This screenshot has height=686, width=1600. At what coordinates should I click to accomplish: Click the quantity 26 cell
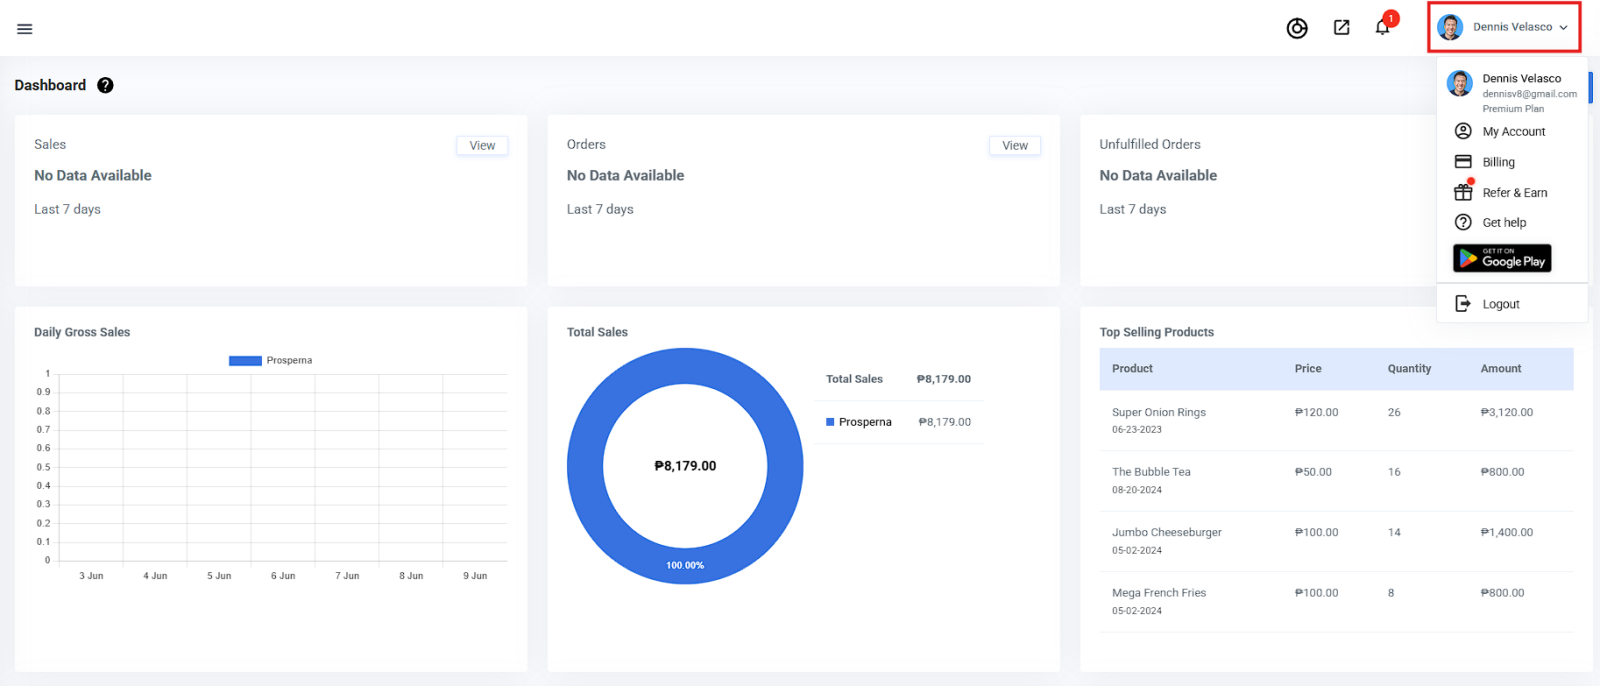(x=1394, y=412)
